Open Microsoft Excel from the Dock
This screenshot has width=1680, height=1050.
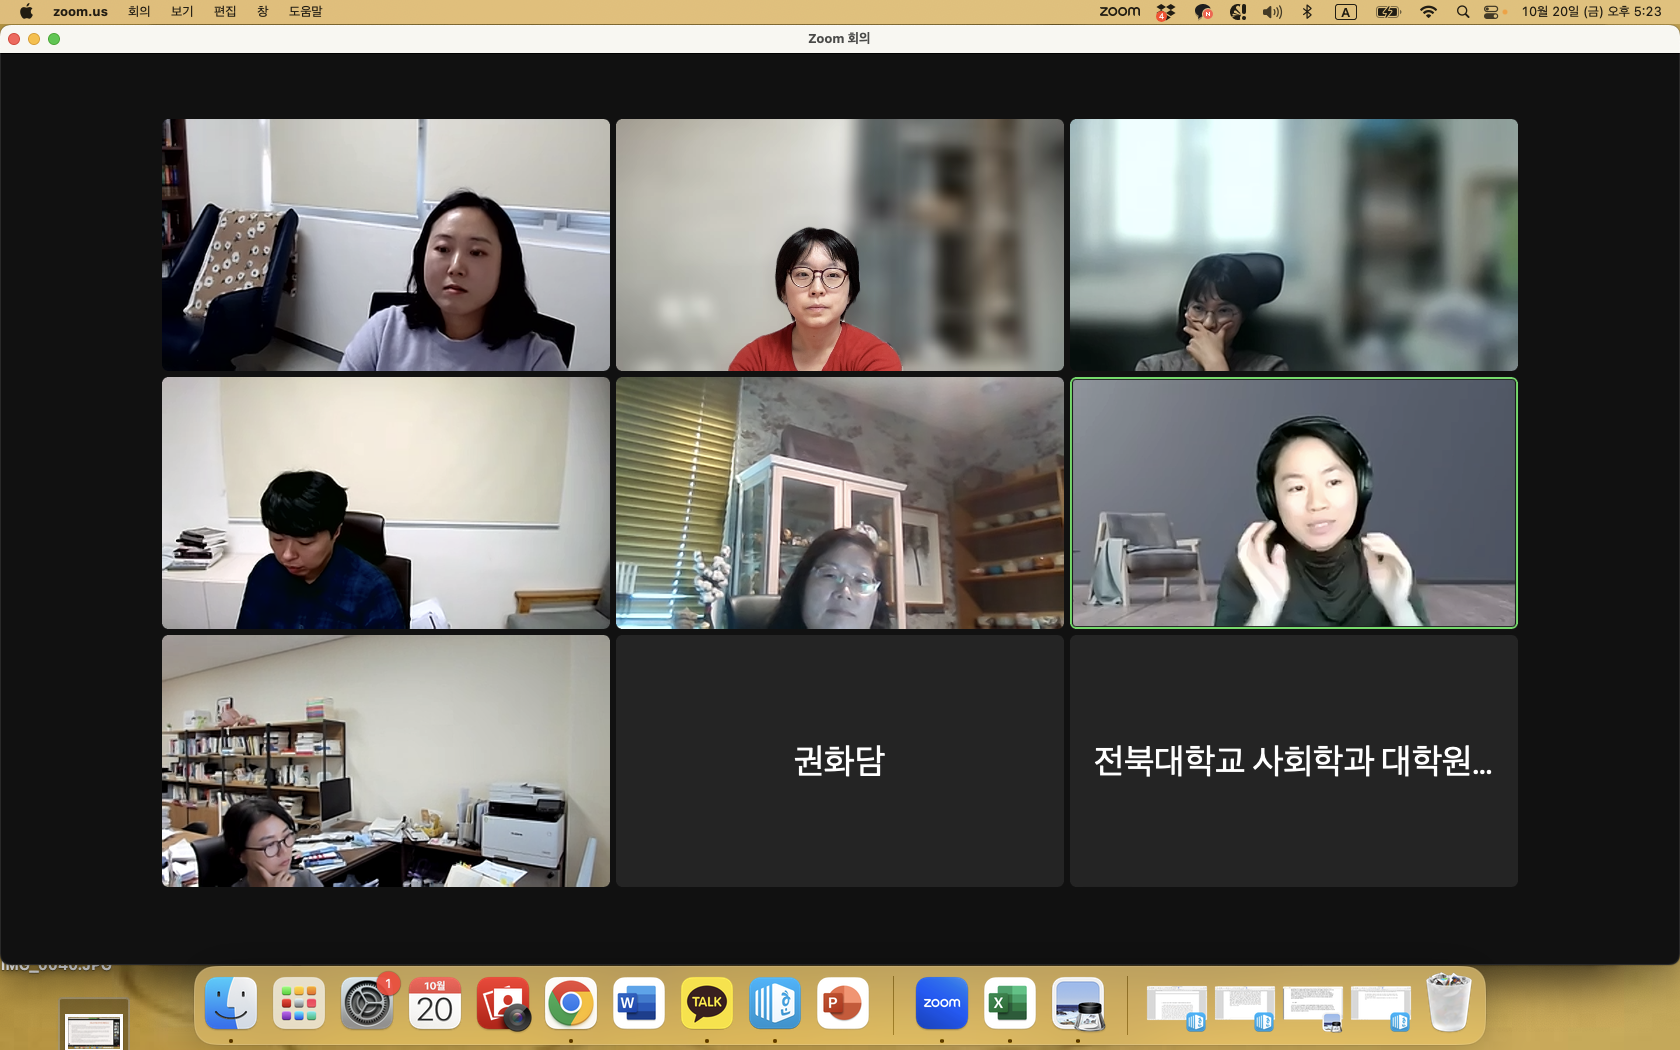pyautogui.click(x=1009, y=1003)
